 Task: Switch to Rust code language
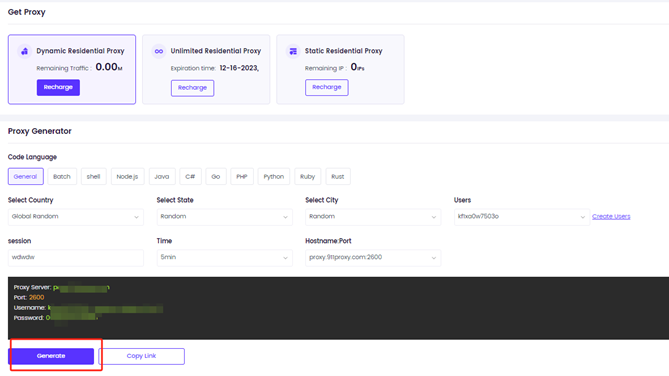(x=337, y=177)
